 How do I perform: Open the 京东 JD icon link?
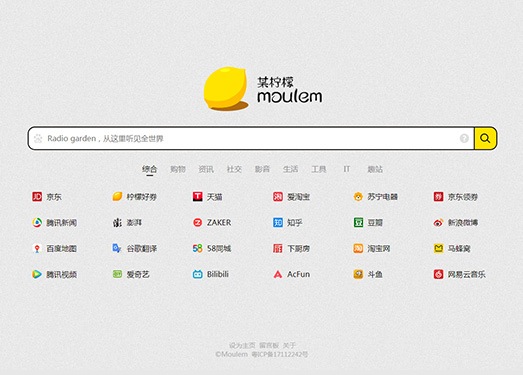(x=47, y=197)
